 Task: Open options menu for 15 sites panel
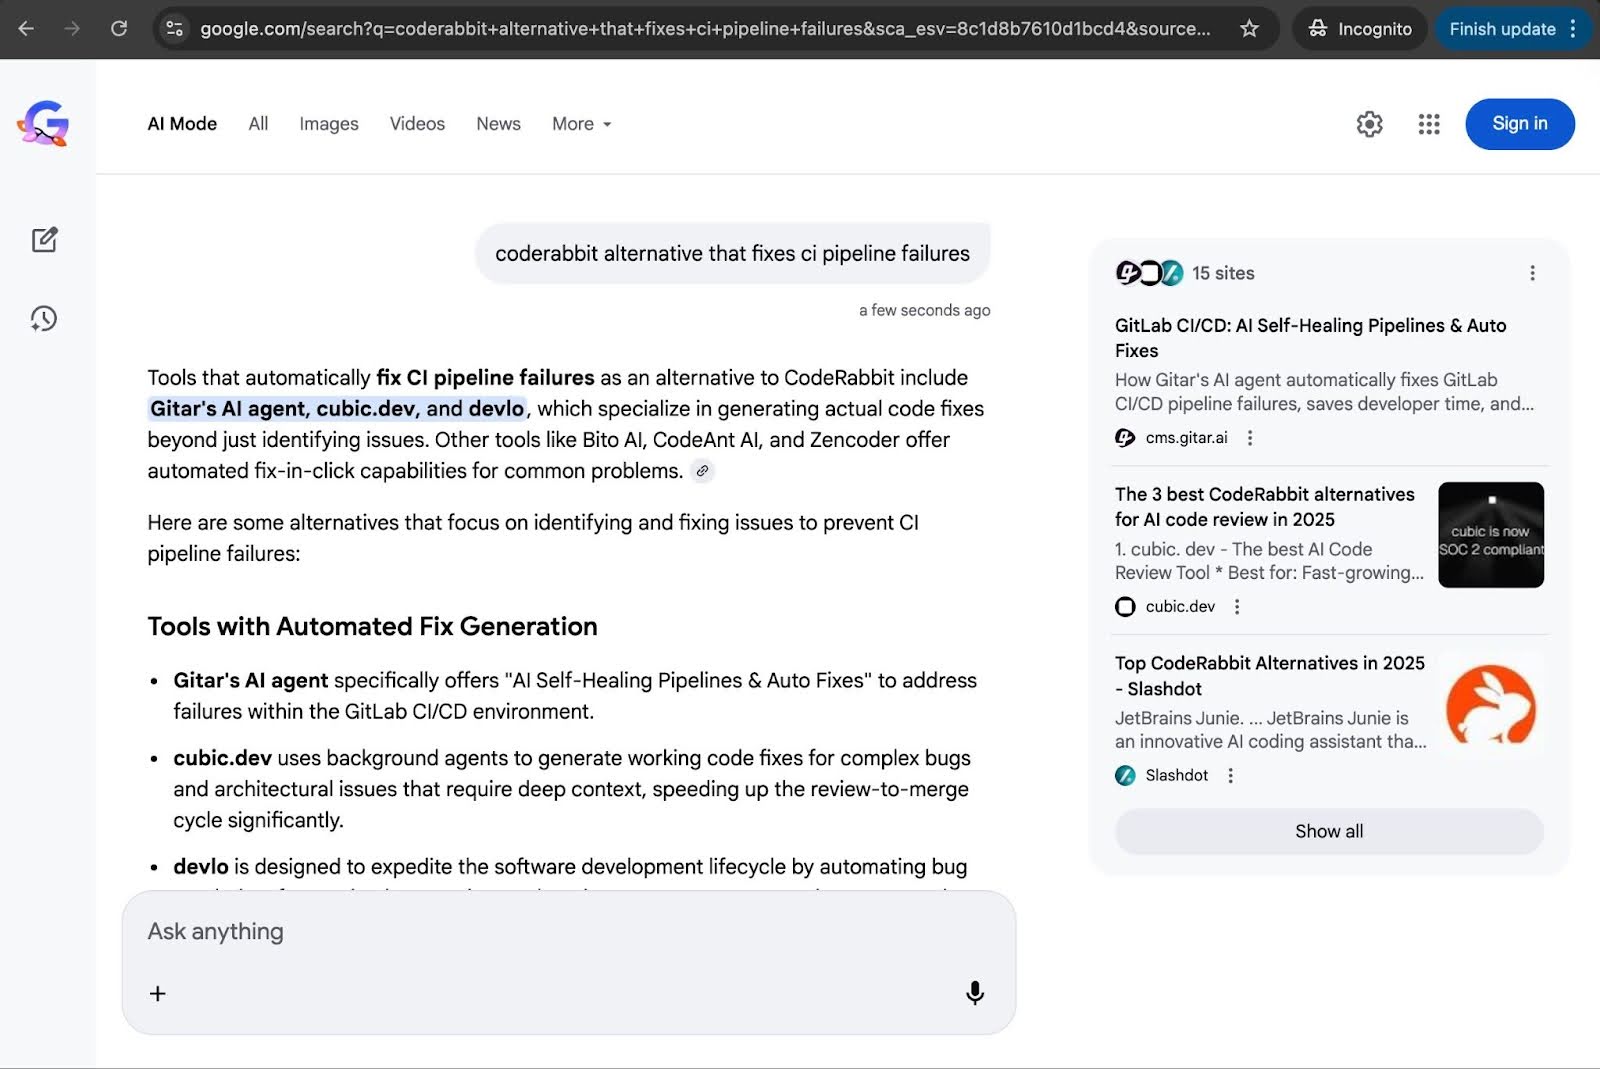pos(1532,273)
